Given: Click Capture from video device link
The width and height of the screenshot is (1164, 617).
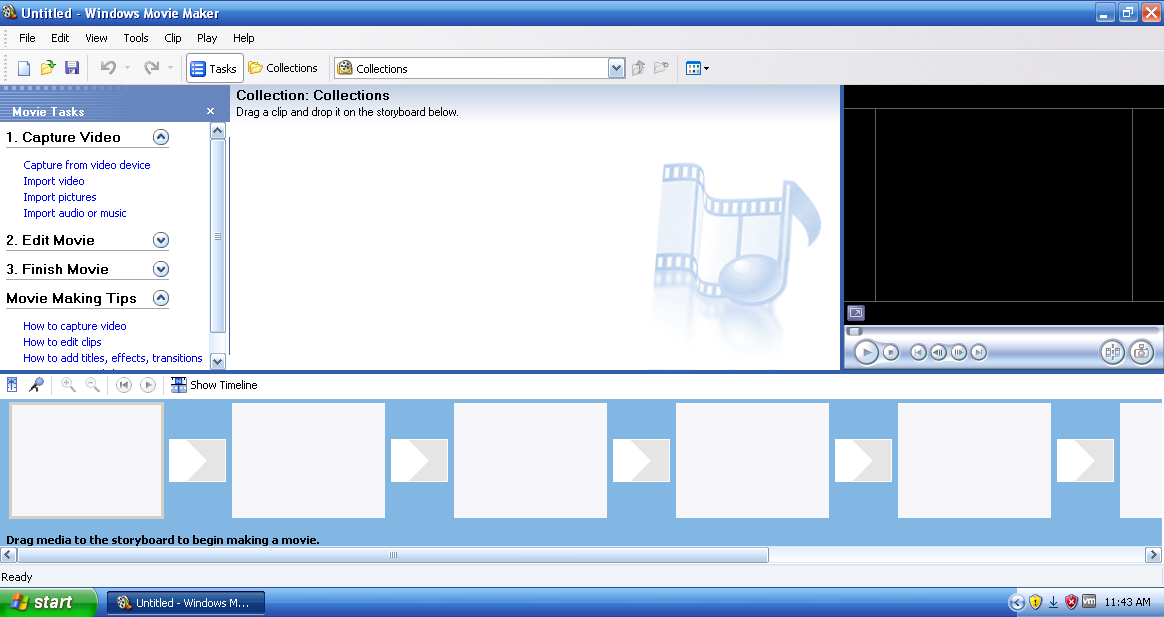Looking at the screenshot, I should [x=87, y=165].
